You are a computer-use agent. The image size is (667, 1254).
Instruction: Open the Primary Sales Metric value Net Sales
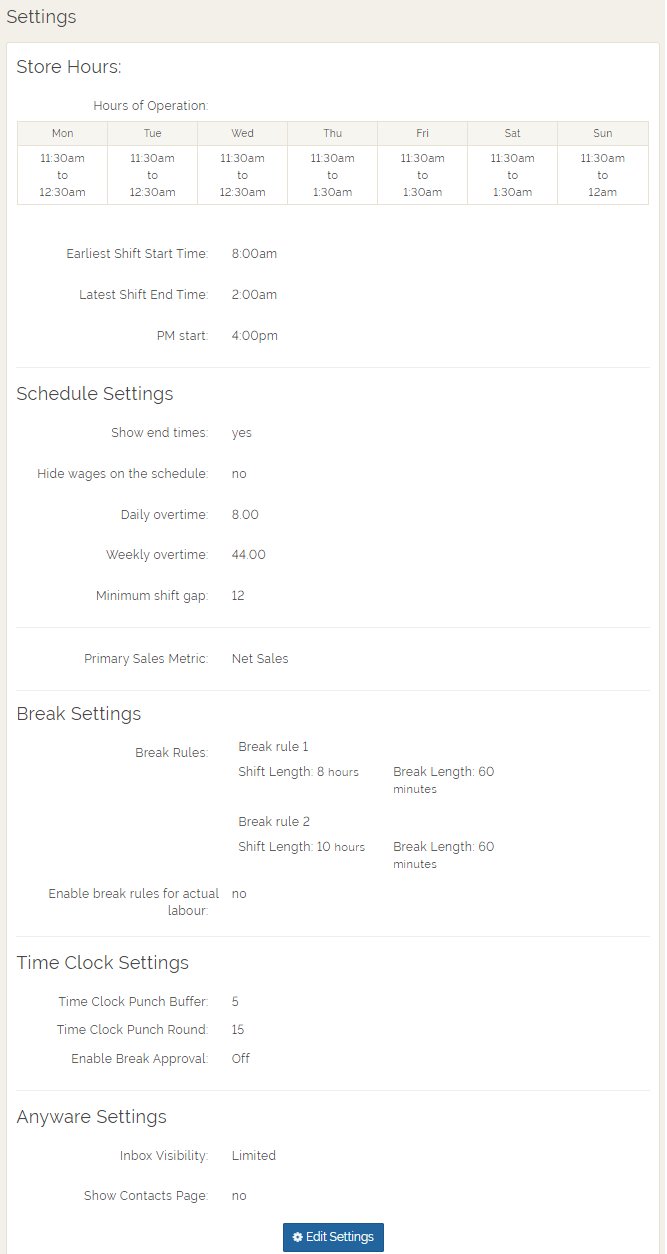tap(262, 658)
